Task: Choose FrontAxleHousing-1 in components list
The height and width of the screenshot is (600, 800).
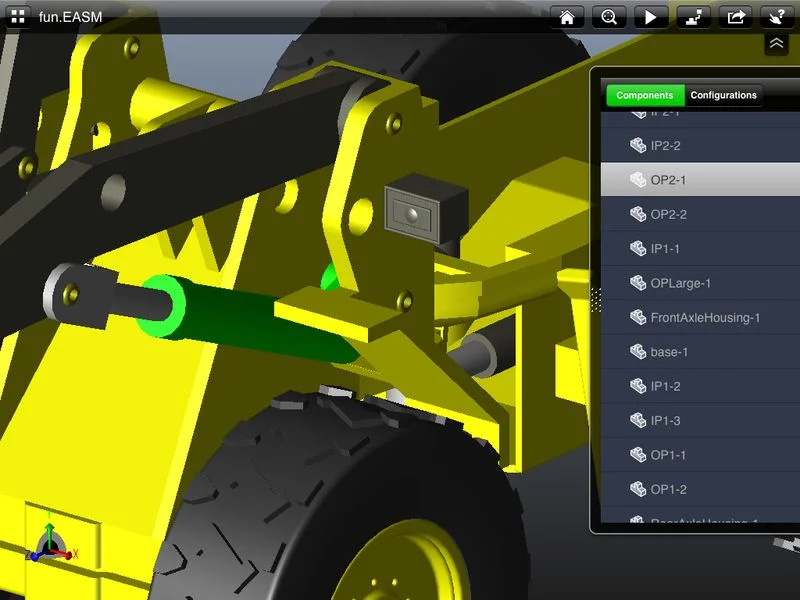Action: tap(705, 318)
